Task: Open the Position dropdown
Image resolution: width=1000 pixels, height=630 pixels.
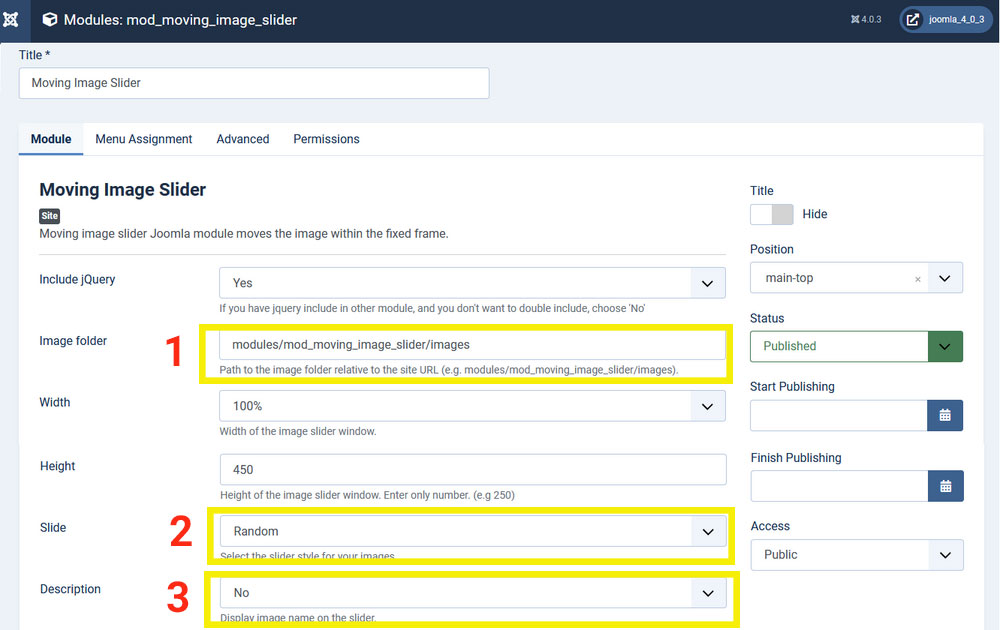Action: pos(945,278)
